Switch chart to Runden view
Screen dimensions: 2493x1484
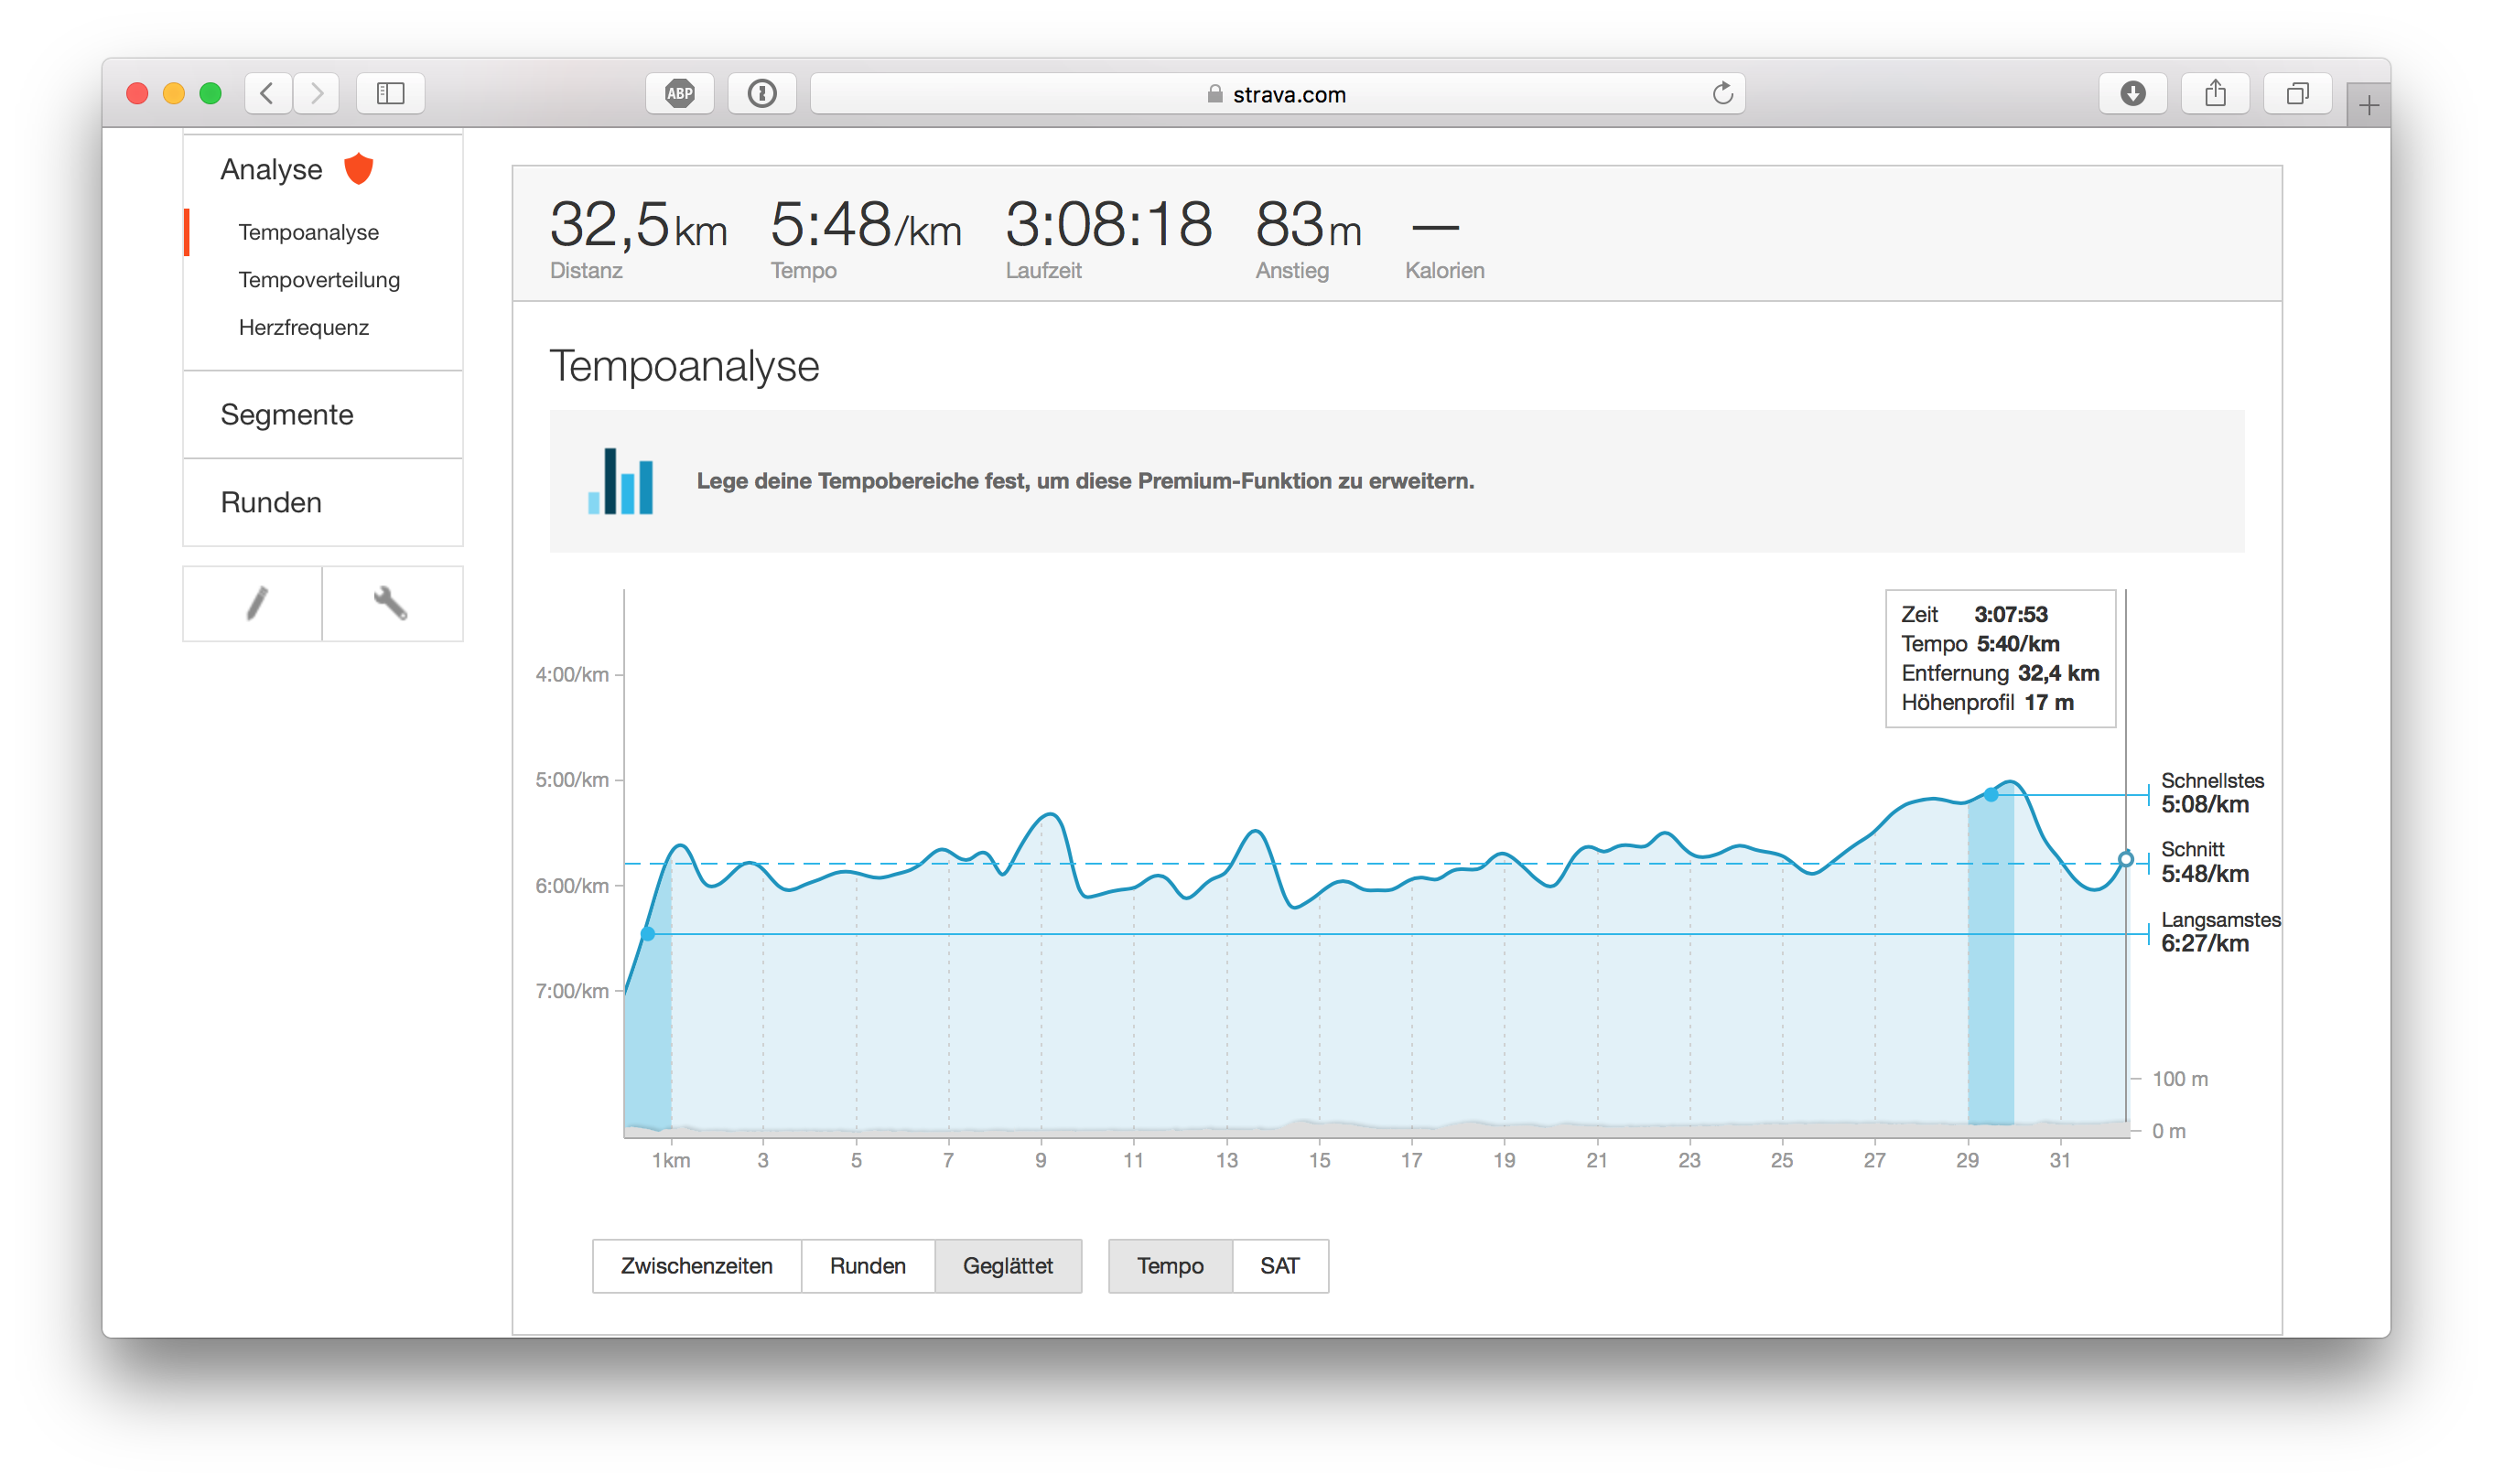pyautogui.click(x=867, y=1266)
